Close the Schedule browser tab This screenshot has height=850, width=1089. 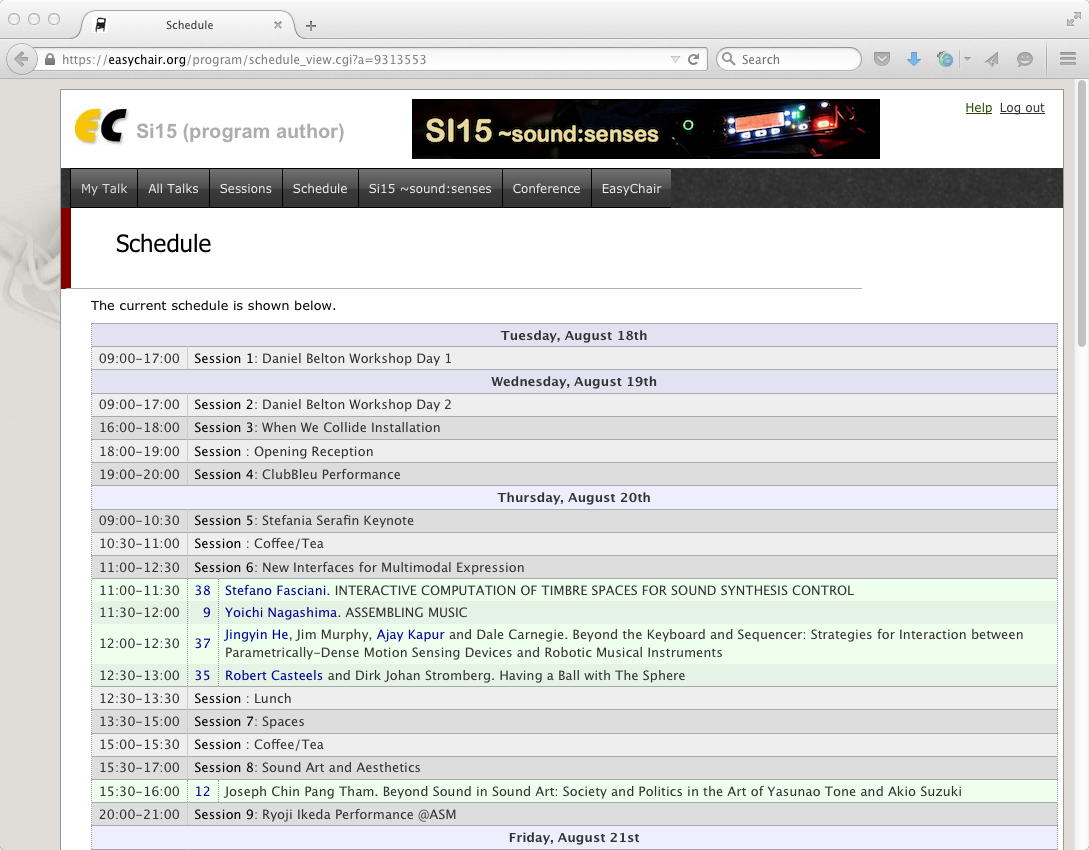click(x=278, y=25)
